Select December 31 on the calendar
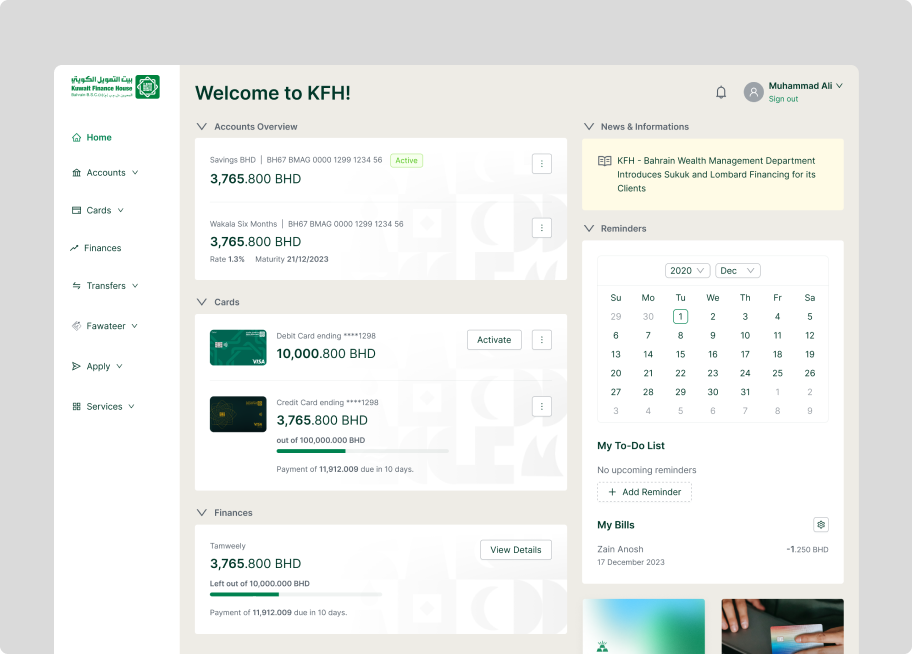 [x=744, y=392]
